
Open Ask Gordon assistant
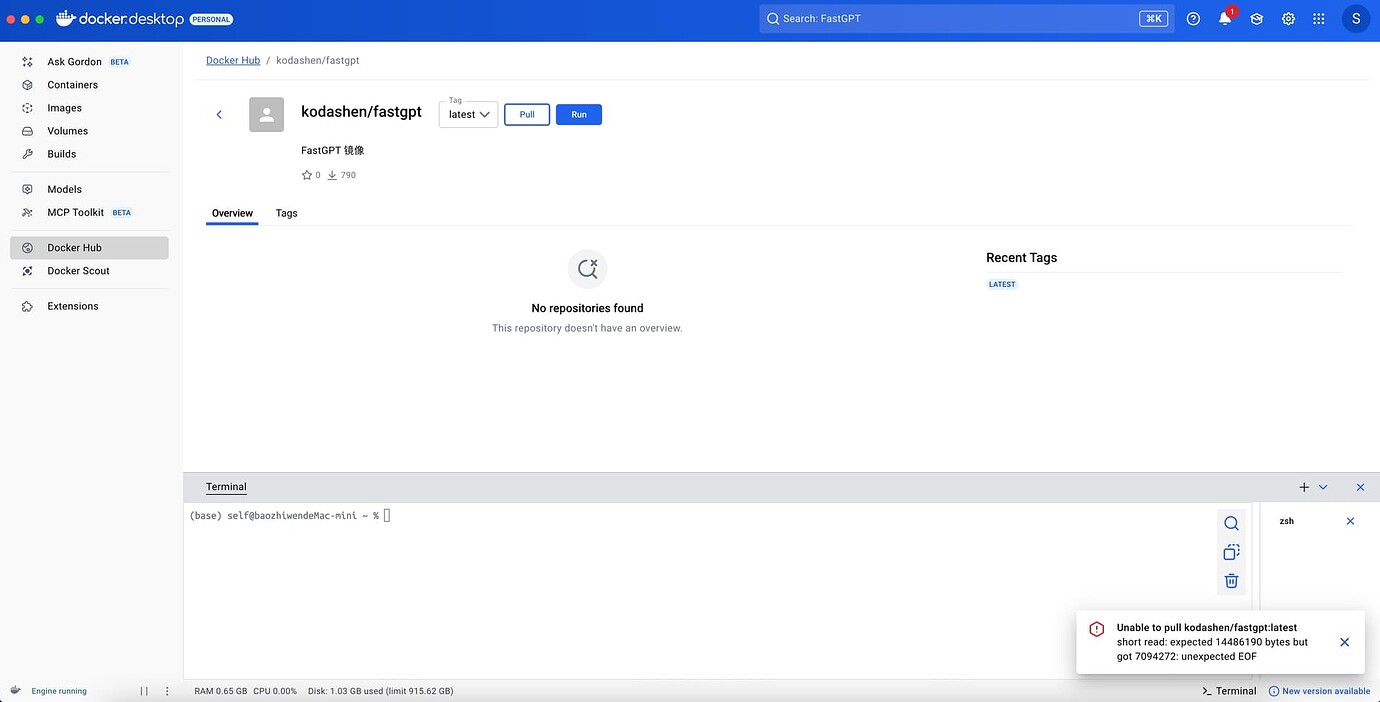click(74, 61)
